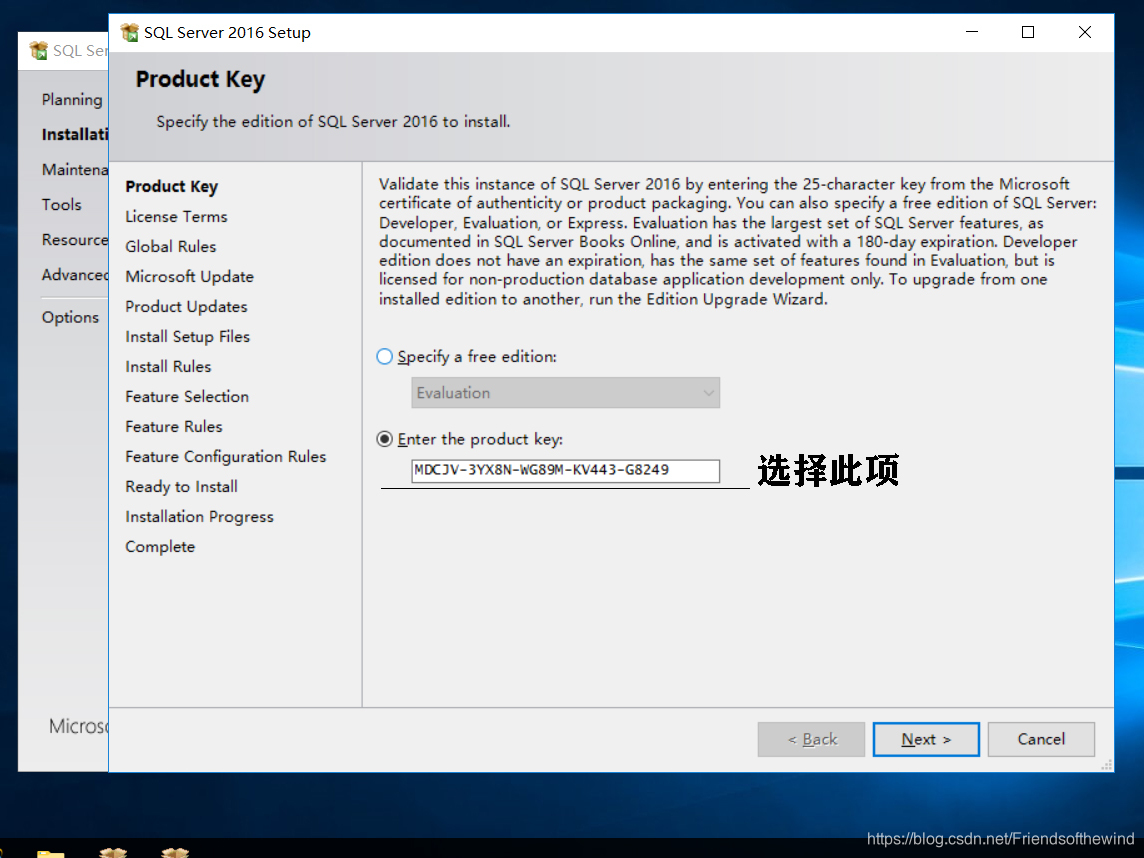Select the 'Enter the product key' radio button

(384, 439)
